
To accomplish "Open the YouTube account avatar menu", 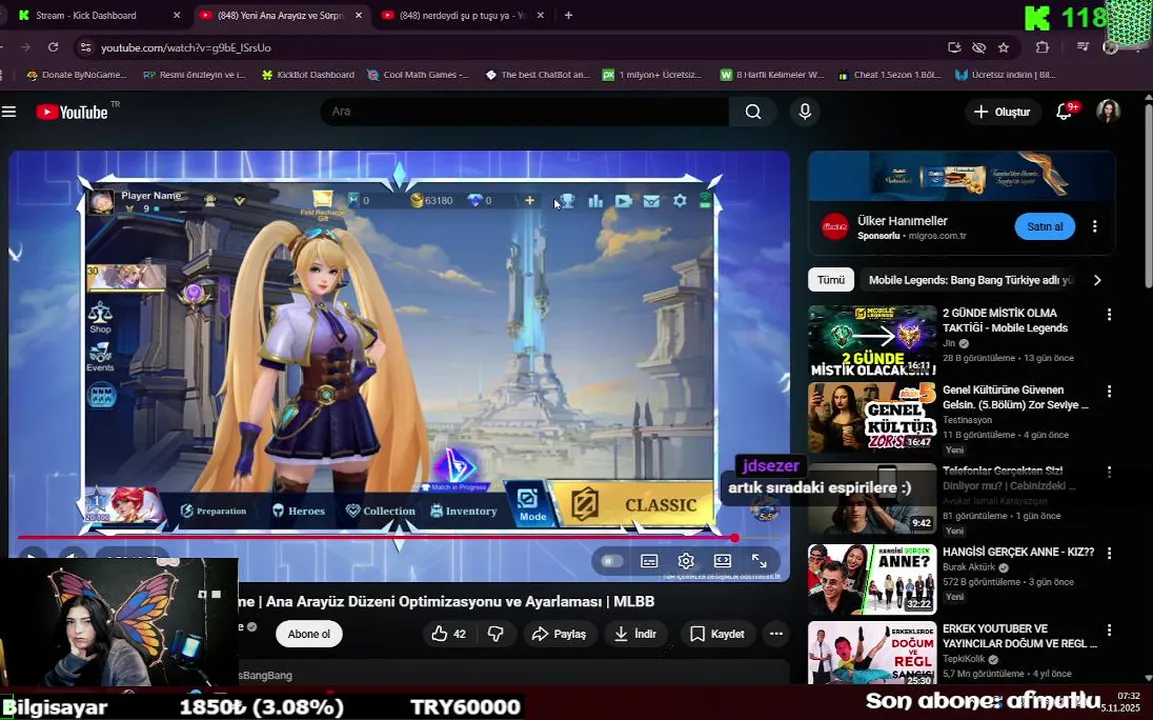I will click(1108, 111).
